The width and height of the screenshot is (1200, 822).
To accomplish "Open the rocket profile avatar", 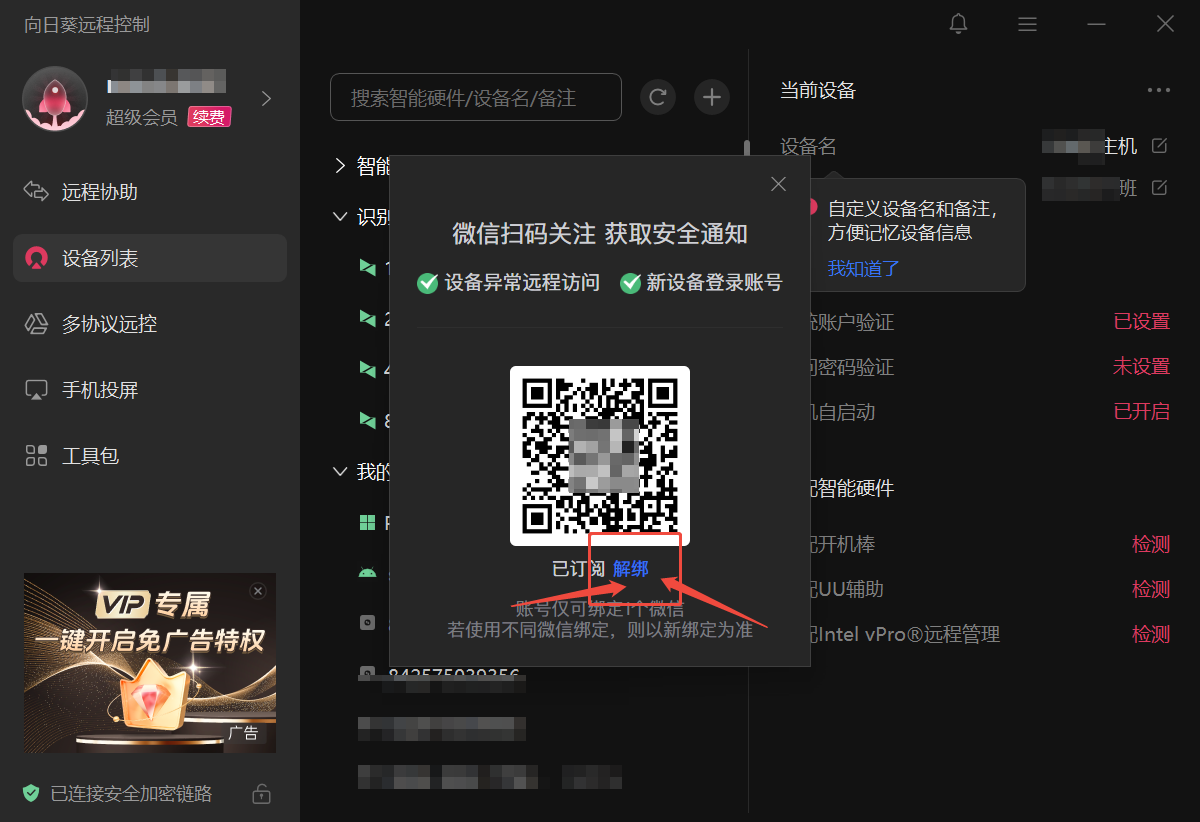I will click(x=55, y=99).
